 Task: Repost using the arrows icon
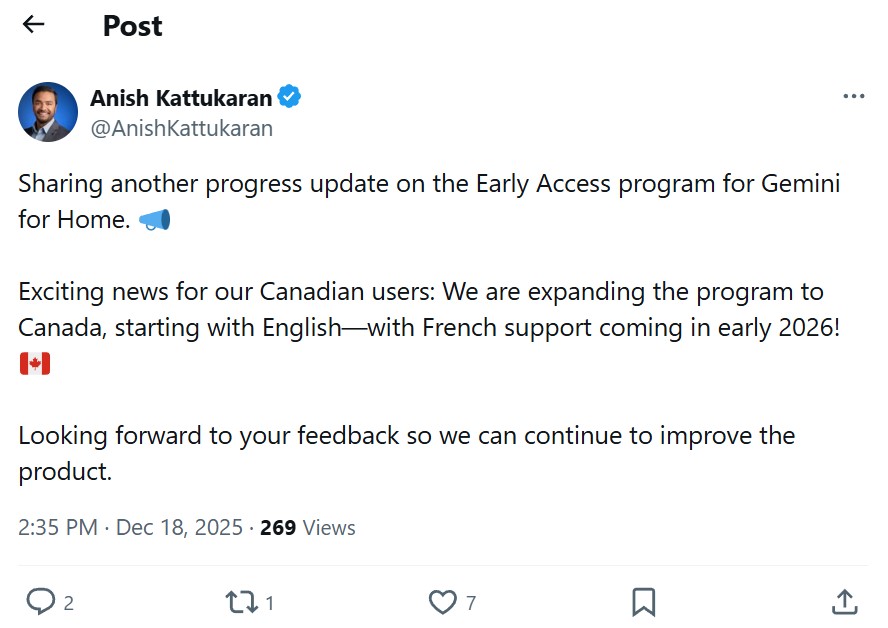(241, 602)
